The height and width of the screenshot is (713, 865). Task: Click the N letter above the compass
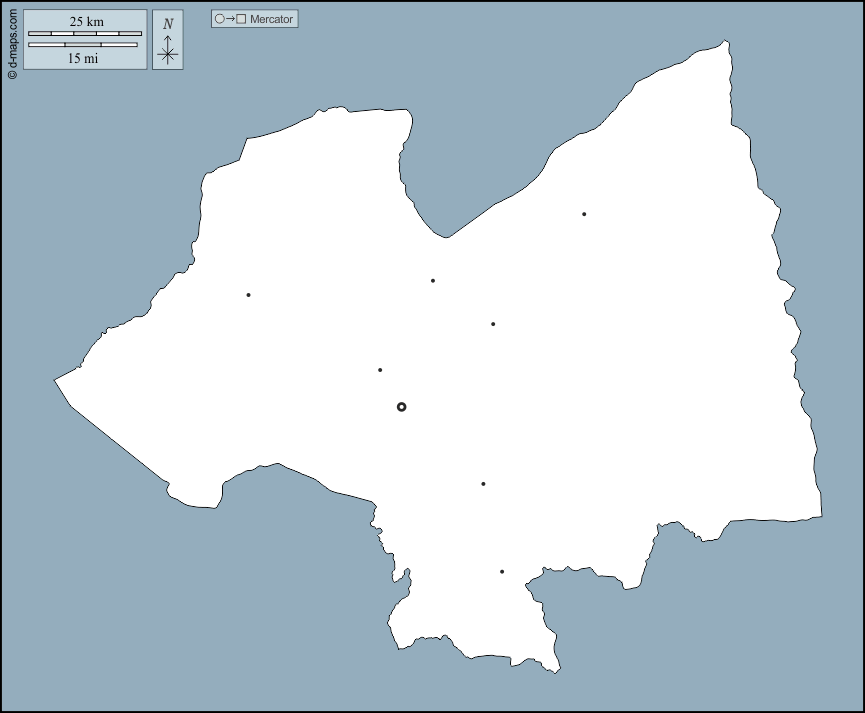[x=168, y=24]
